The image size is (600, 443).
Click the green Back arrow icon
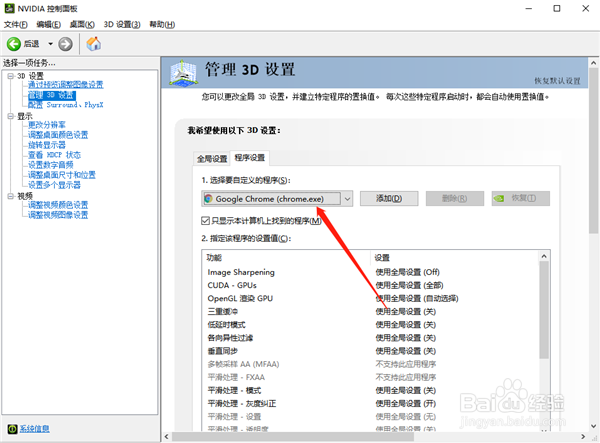coord(14,44)
